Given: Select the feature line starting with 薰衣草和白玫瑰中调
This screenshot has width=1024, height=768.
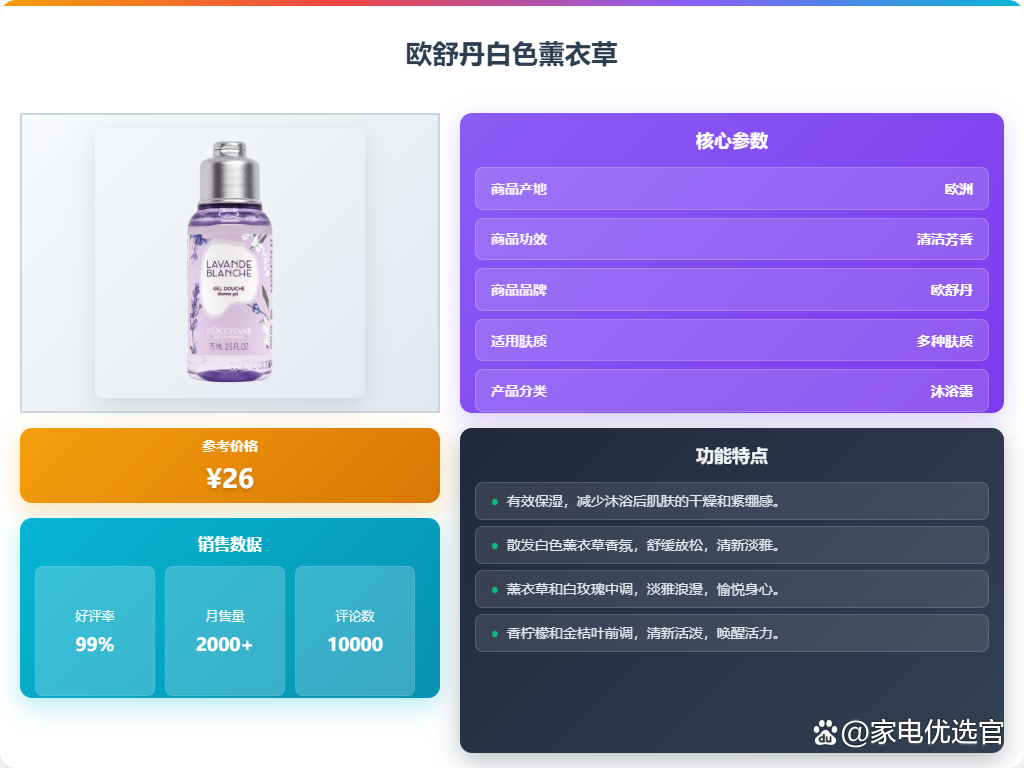Looking at the screenshot, I should (x=731, y=589).
